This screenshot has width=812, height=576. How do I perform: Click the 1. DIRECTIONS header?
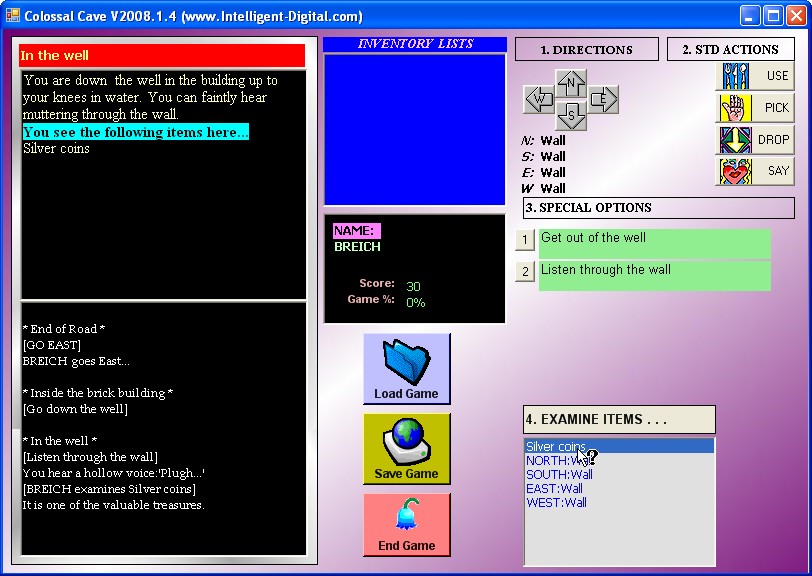587,50
